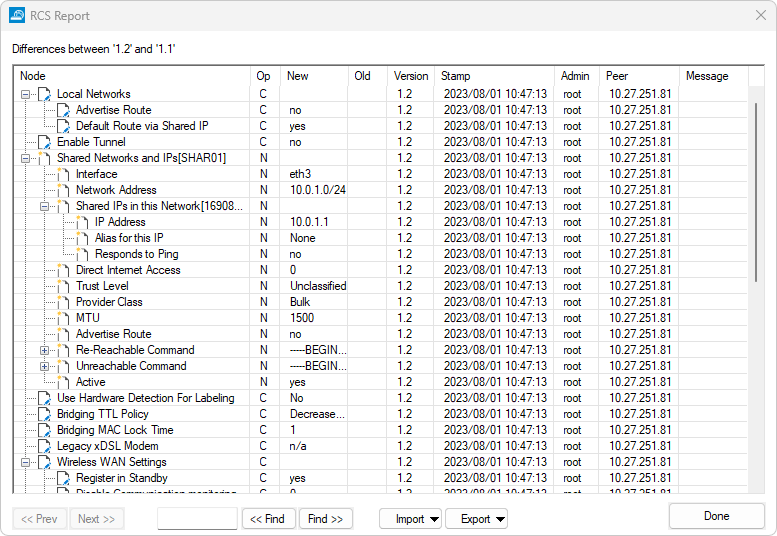Click the Message column header
This screenshot has width=777, height=536.
[x=714, y=76]
